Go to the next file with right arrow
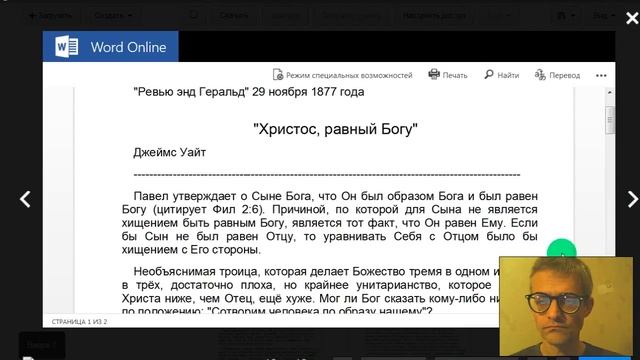 [632, 199]
